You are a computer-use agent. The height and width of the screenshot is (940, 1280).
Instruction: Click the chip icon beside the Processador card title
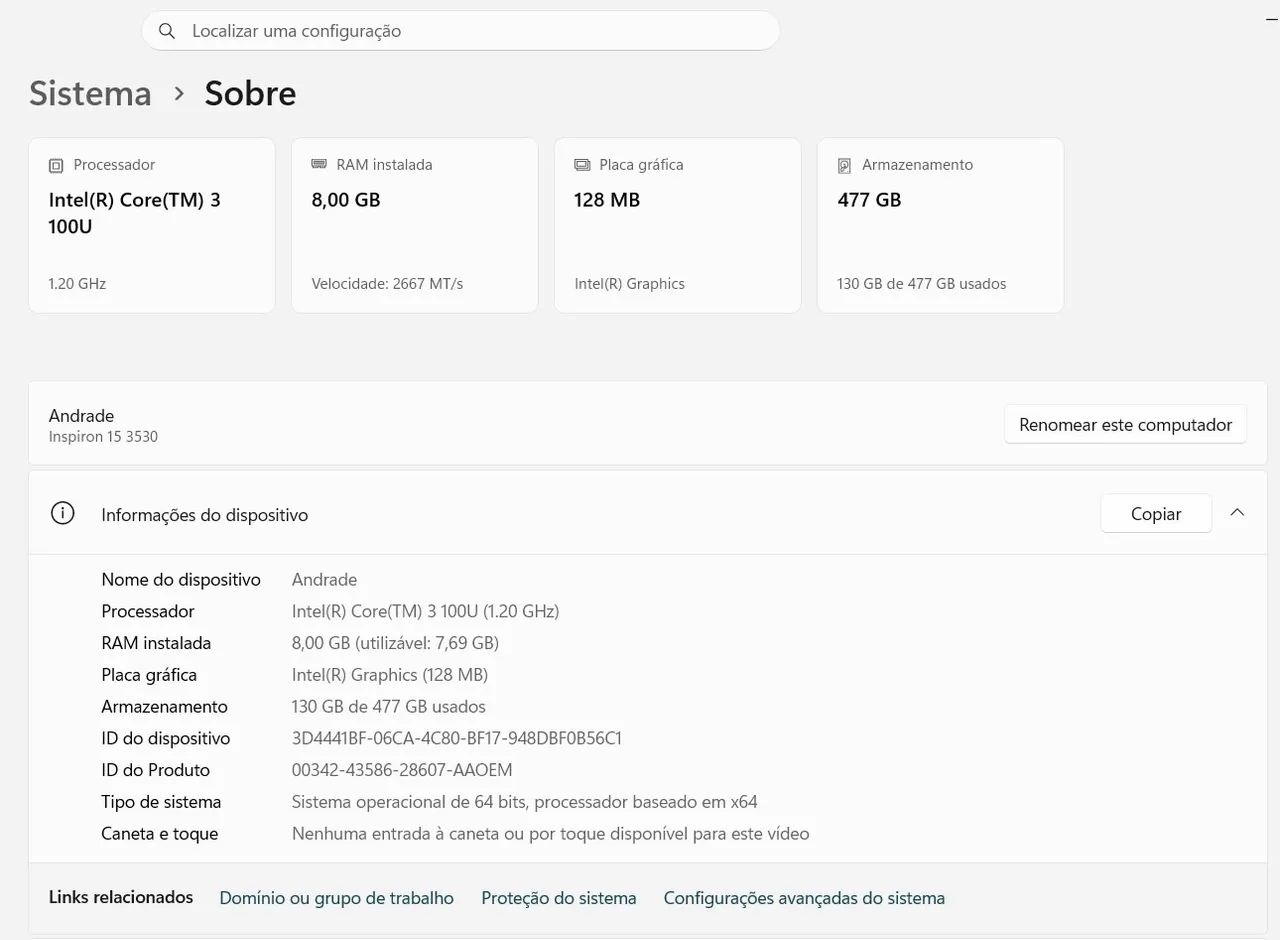pyautogui.click(x=56, y=165)
